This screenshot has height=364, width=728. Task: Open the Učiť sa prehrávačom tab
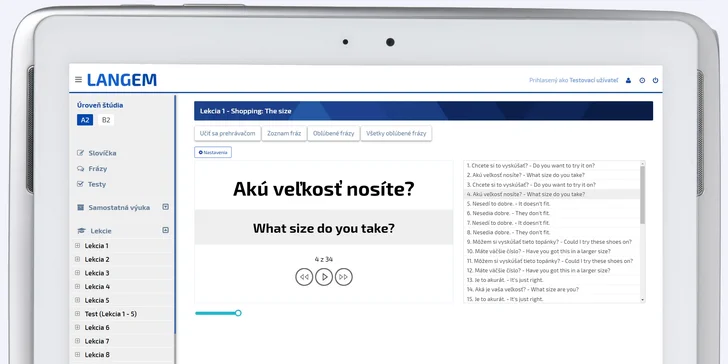[x=228, y=133]
